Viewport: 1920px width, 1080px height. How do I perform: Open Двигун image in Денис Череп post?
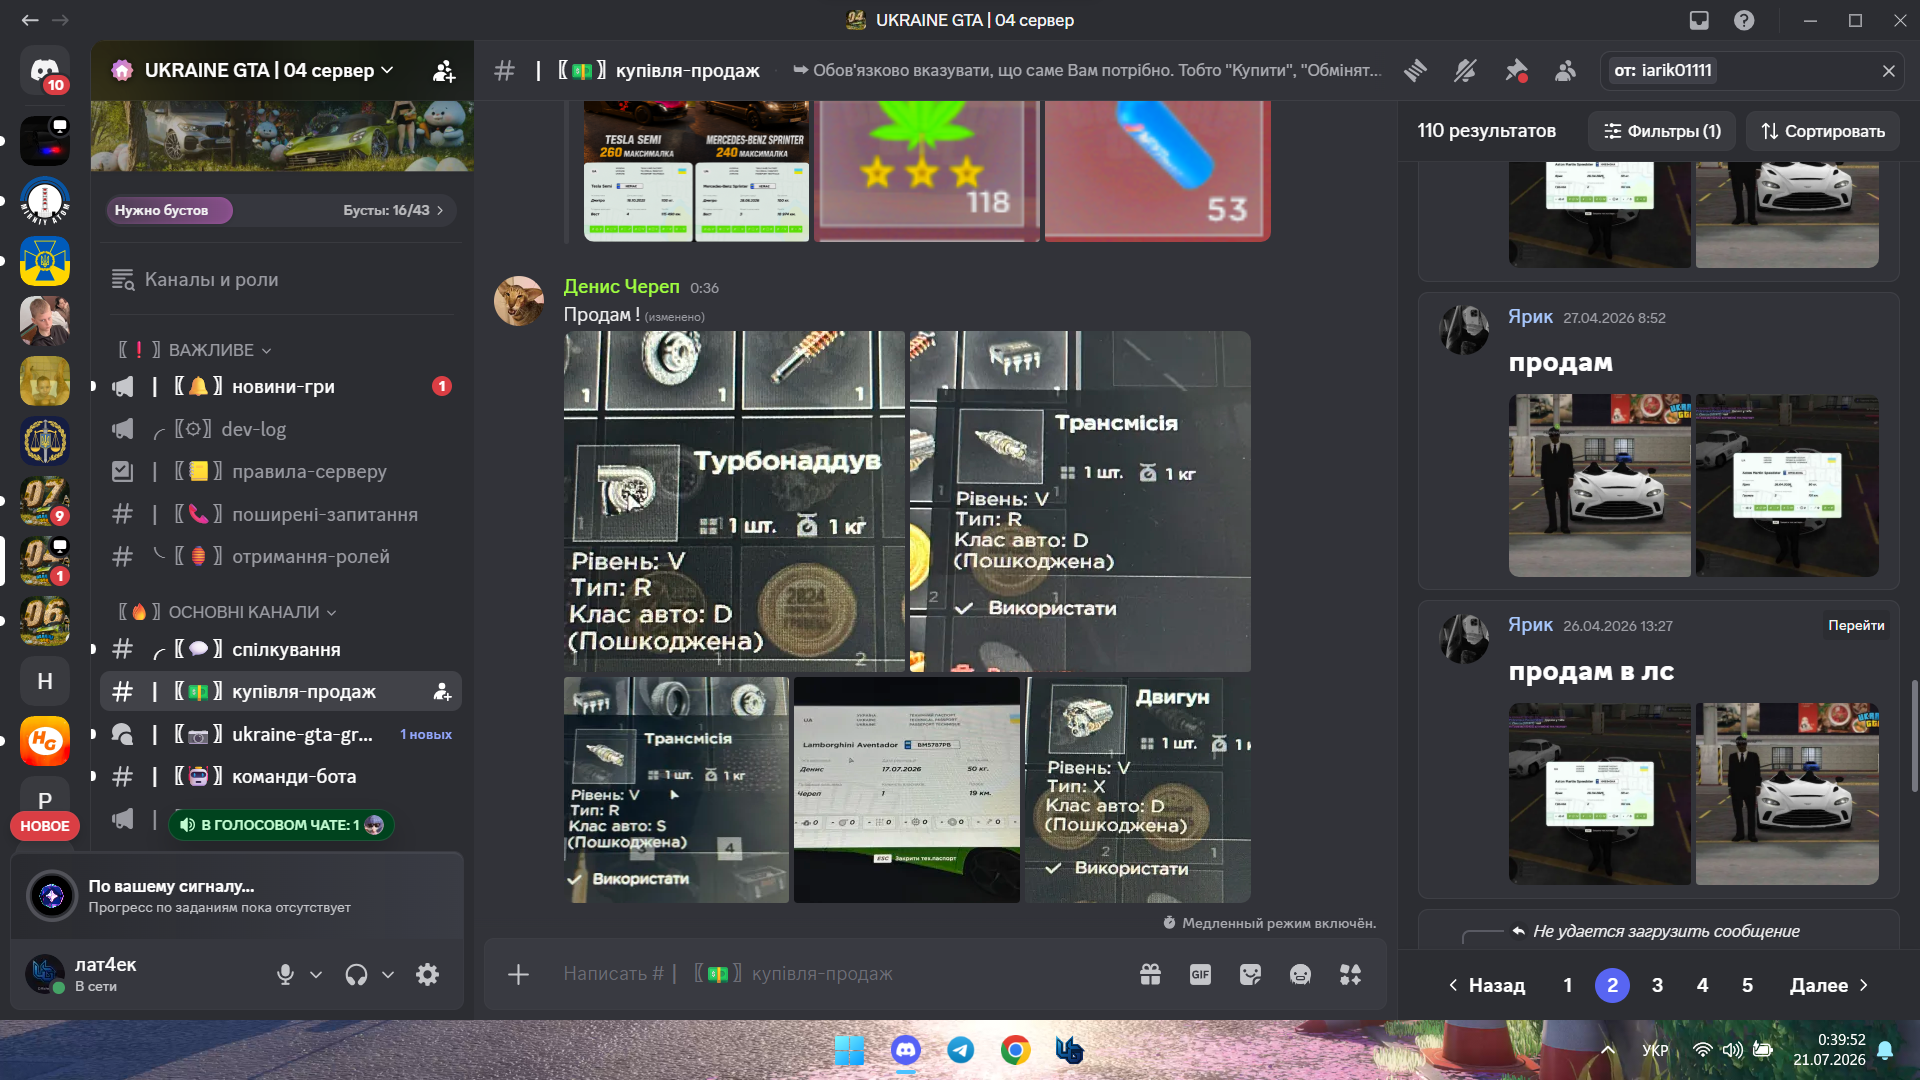1138,790
